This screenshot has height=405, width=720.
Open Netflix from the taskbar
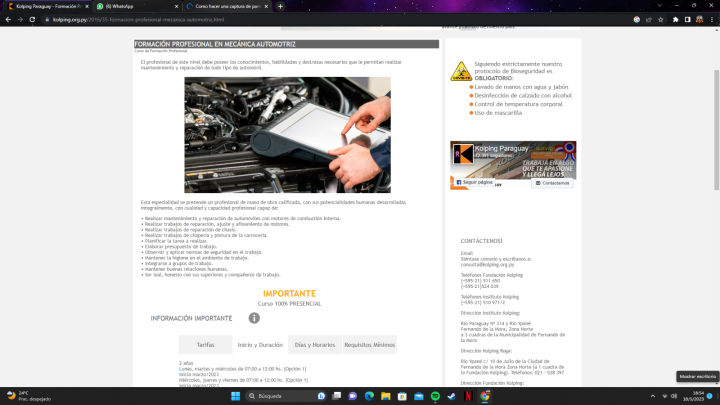pyautogui.click(x=468, y=396)
